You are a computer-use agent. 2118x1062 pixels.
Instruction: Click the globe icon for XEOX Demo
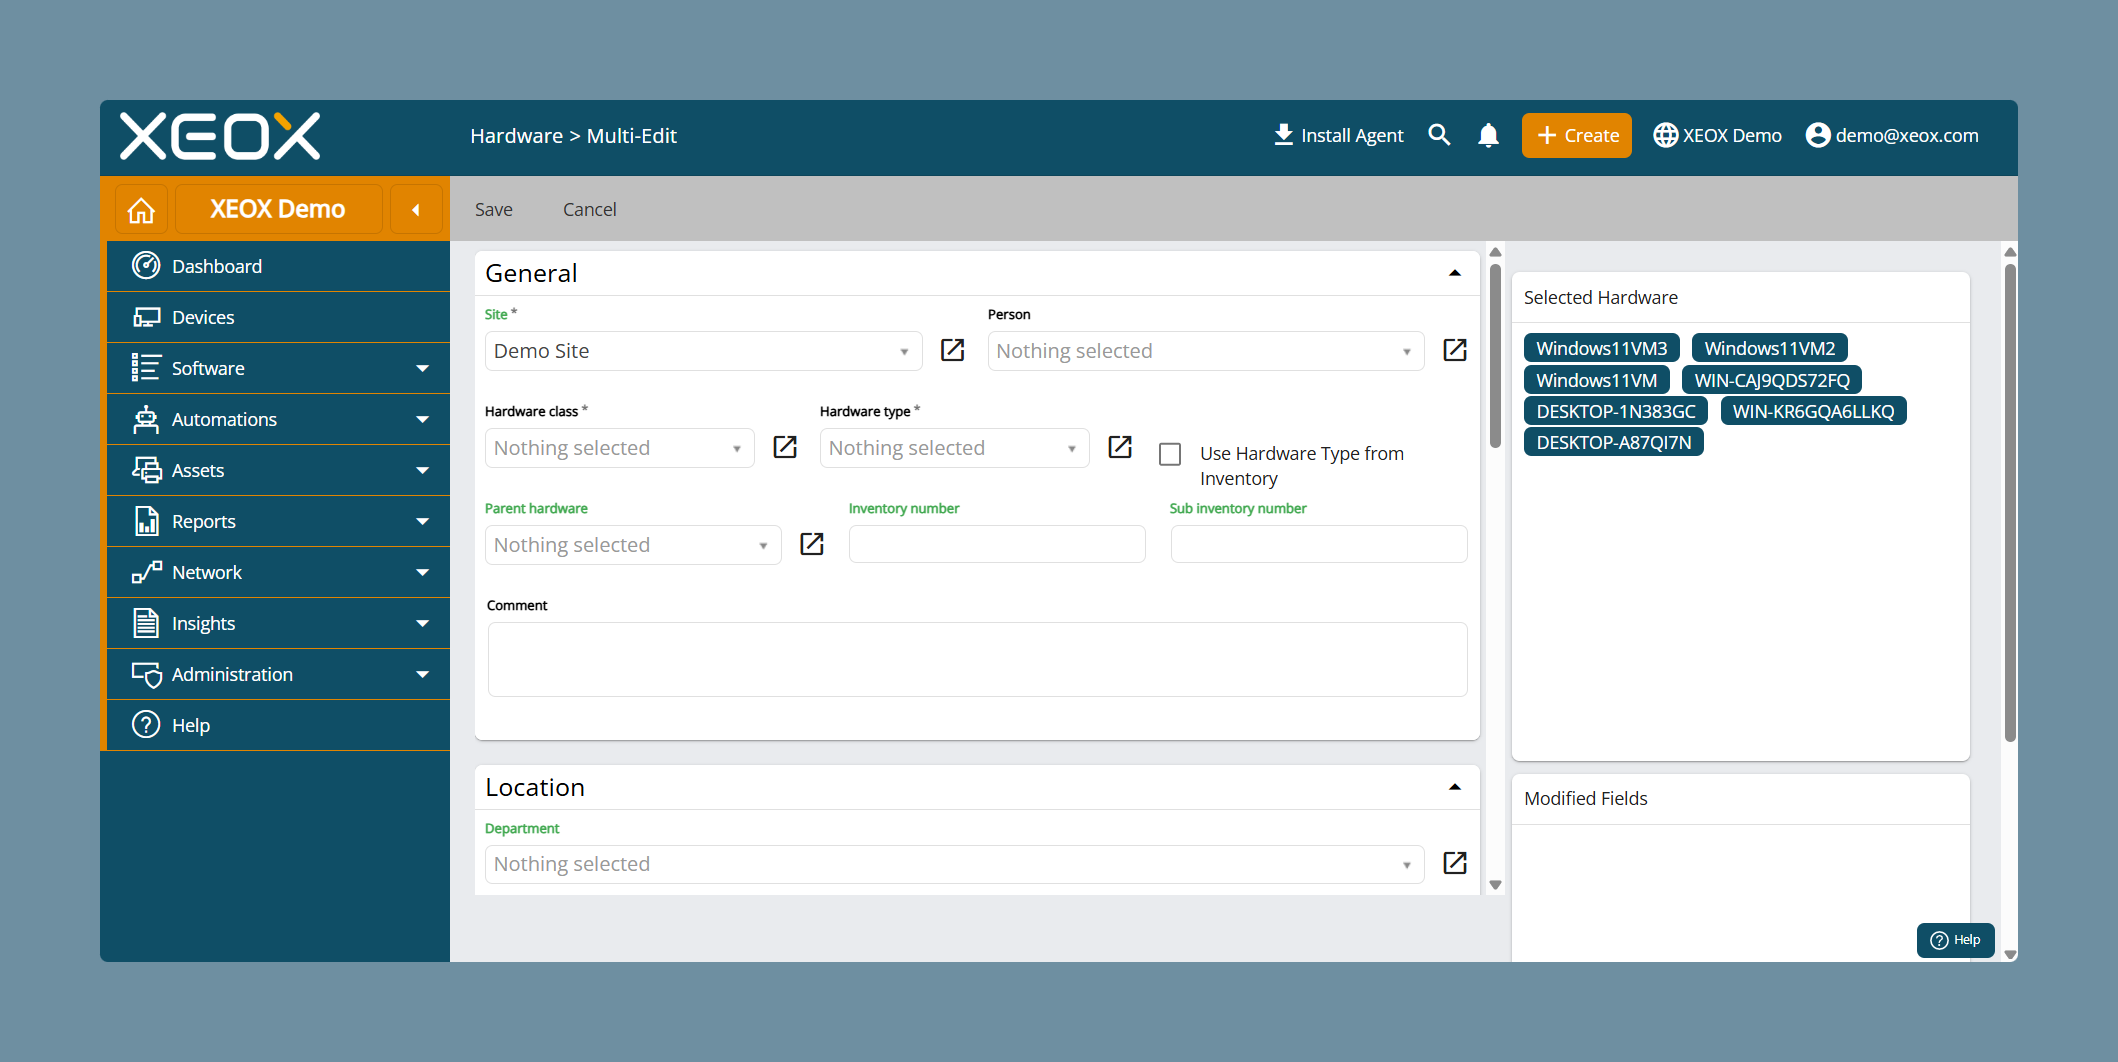click(x=1665, y=135)
